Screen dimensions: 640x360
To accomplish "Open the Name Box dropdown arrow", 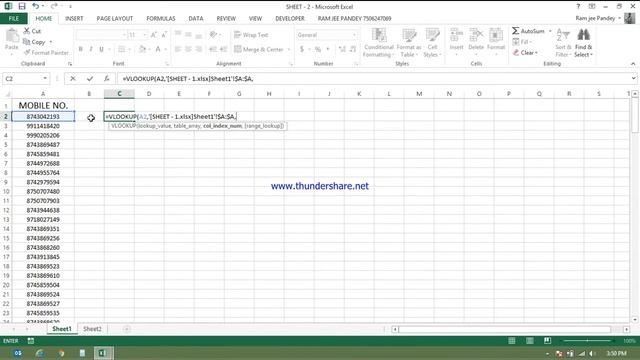I will tap(45, 78).
